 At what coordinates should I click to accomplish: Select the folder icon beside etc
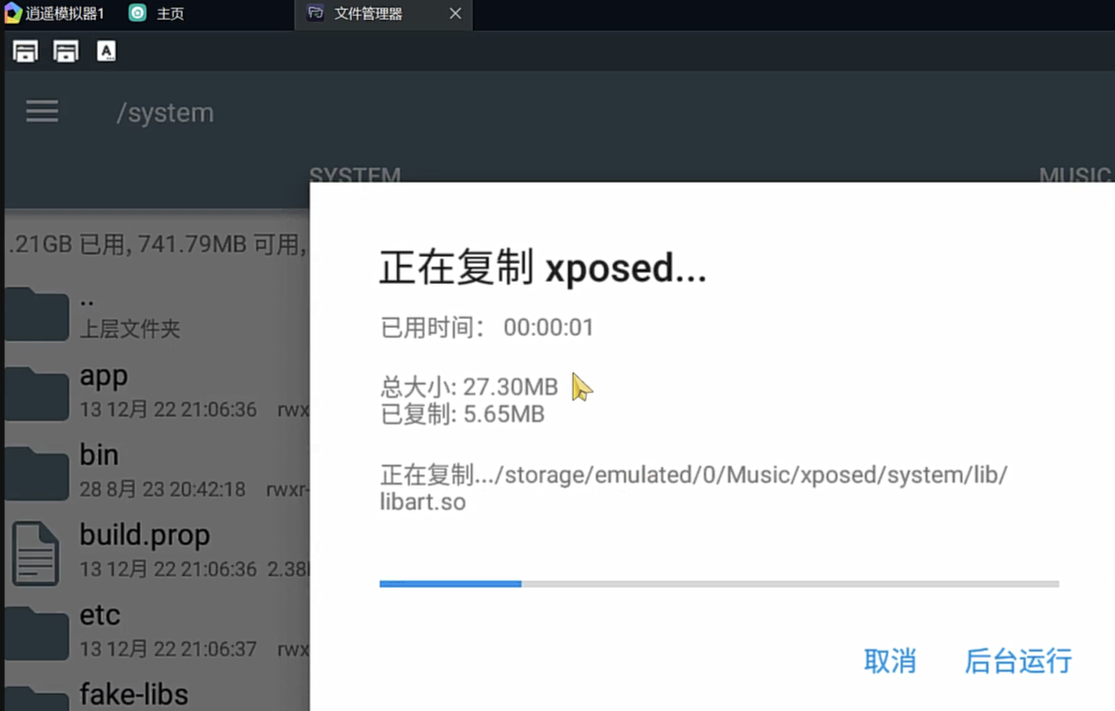37,633
